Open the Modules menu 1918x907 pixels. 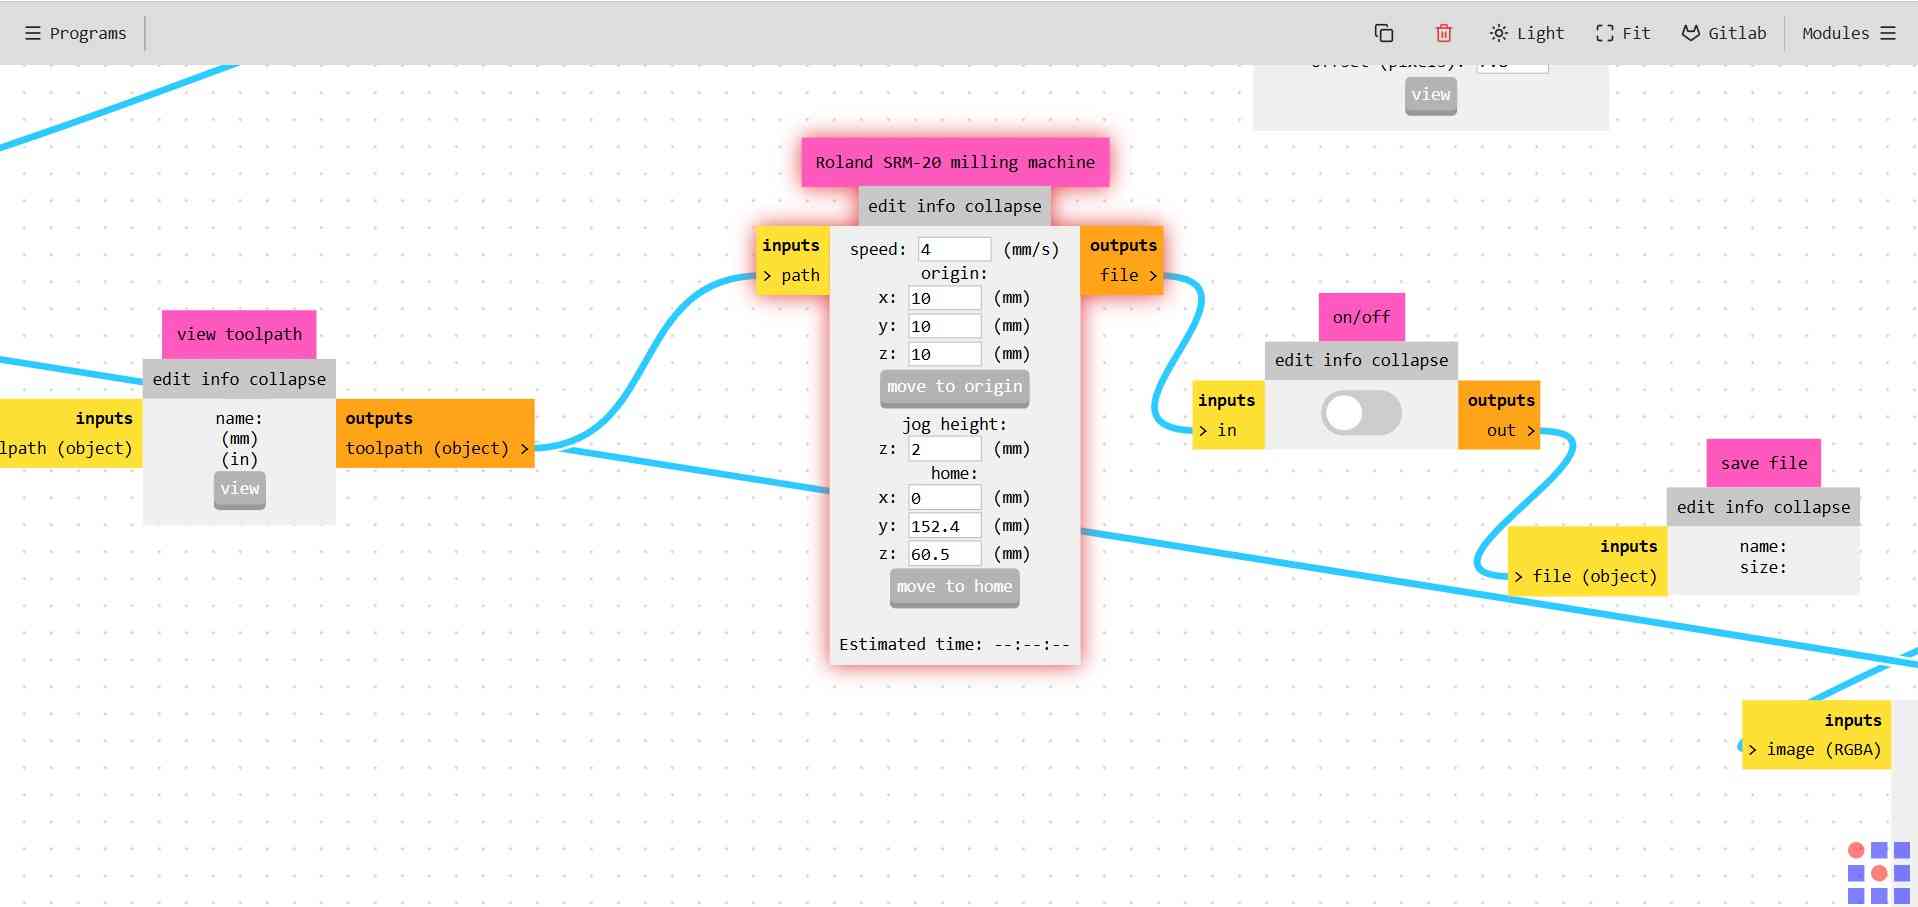(x=1849, y=33)
